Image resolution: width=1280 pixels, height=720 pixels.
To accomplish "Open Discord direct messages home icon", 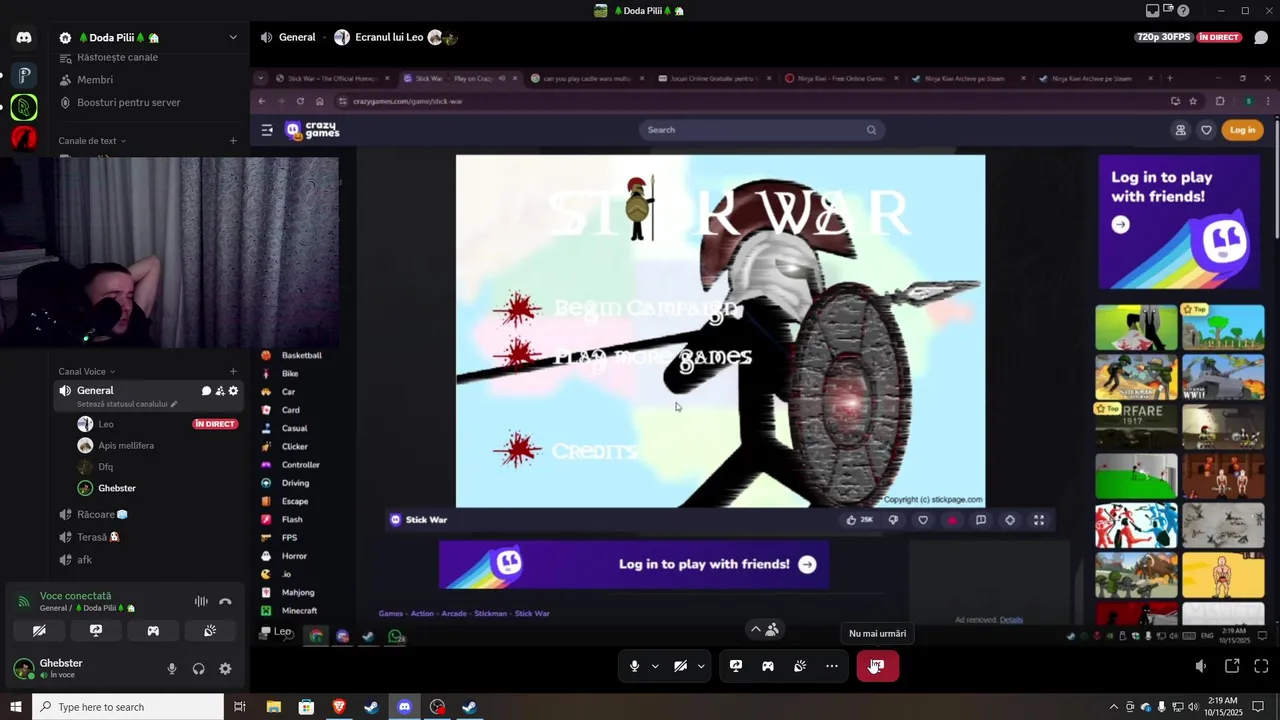I will [x=24, y=37].
